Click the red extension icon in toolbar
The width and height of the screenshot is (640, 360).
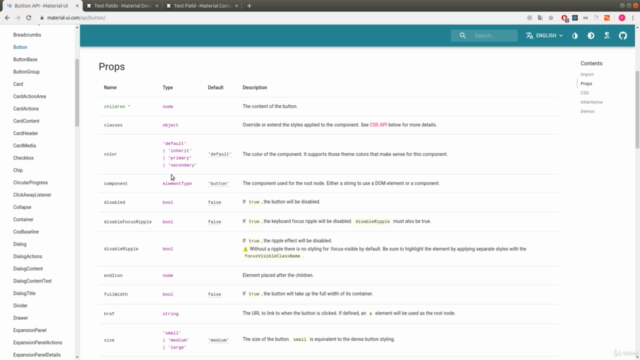(564, 18)
